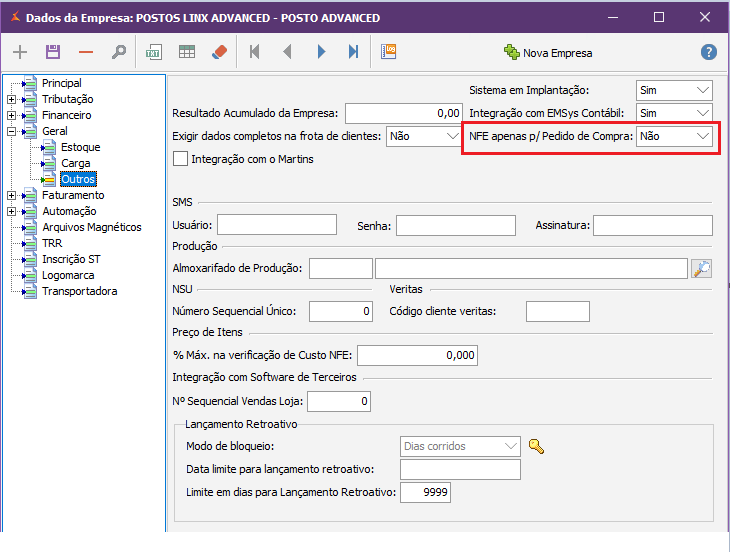Select the Outros tree item
This screenshot has width=730, height=552.
78,179
